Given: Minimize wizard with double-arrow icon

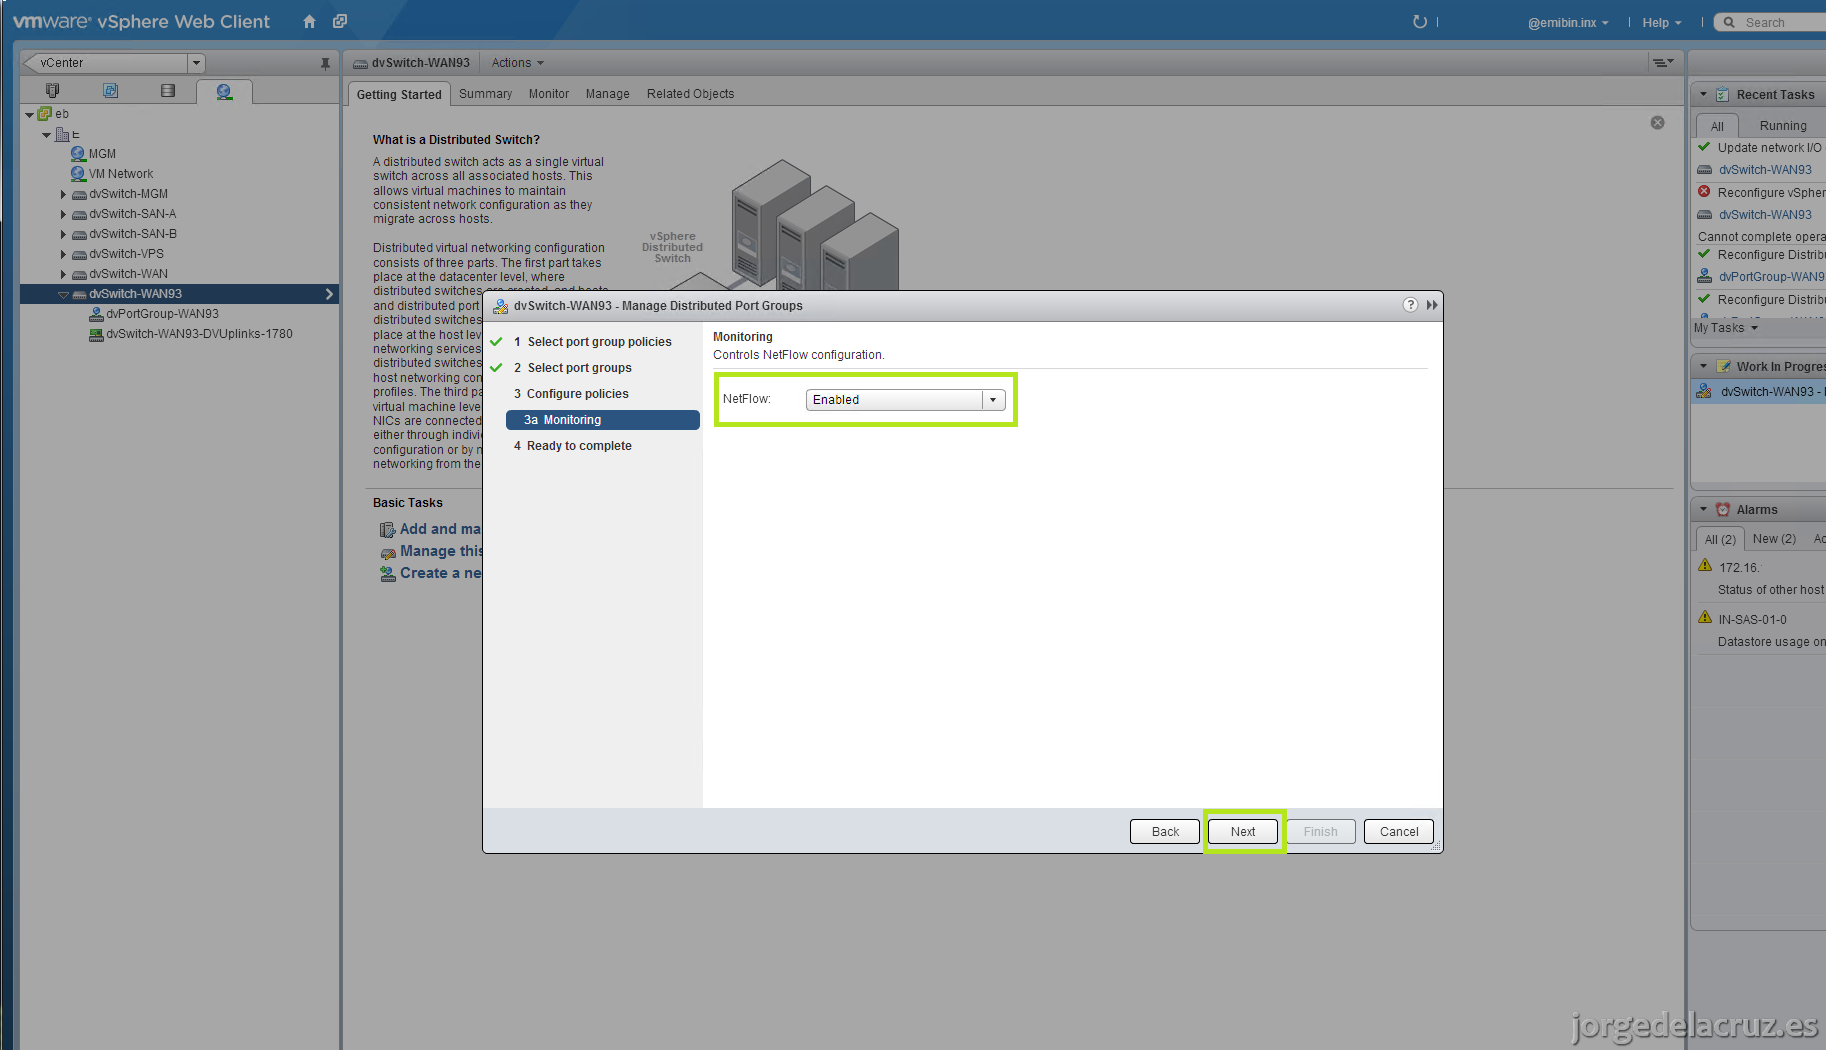Looking at the screenshot, I should click(1432, 305).
